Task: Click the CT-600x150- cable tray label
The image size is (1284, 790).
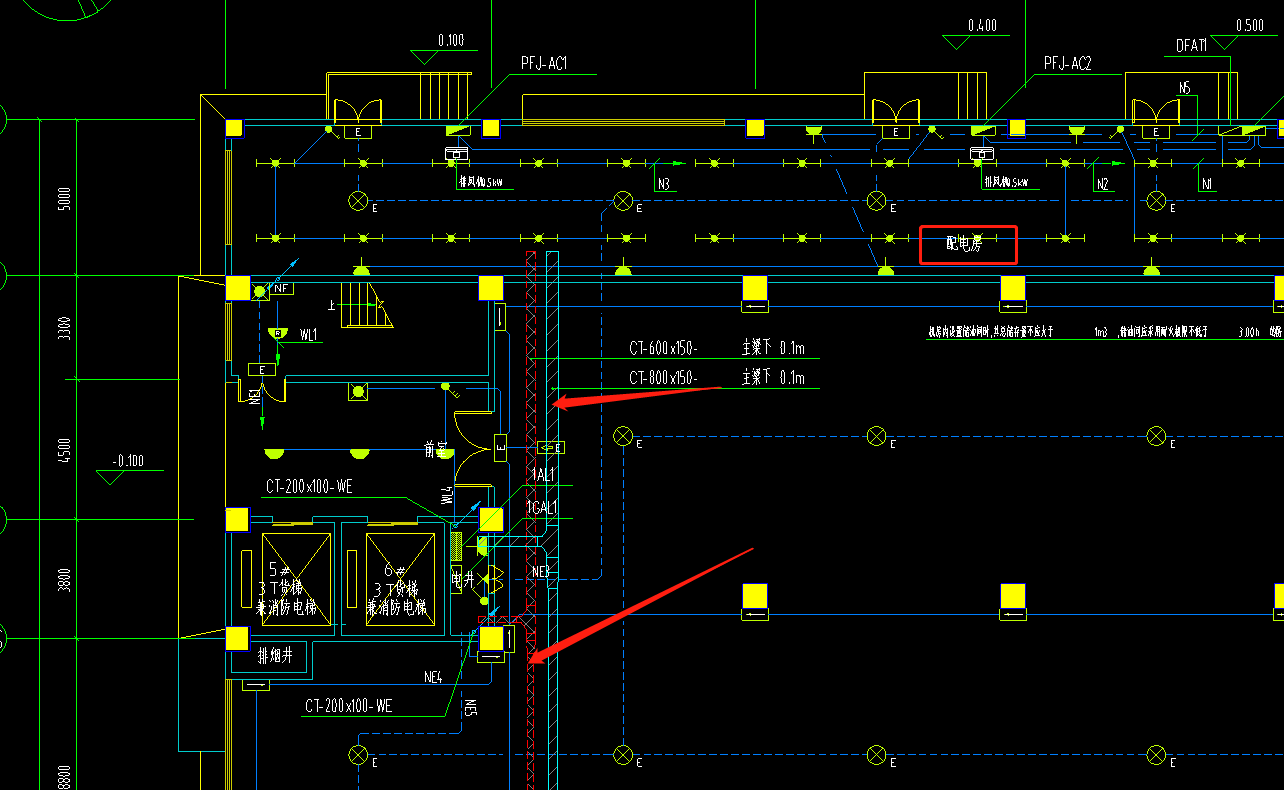Action: [664, 349]
